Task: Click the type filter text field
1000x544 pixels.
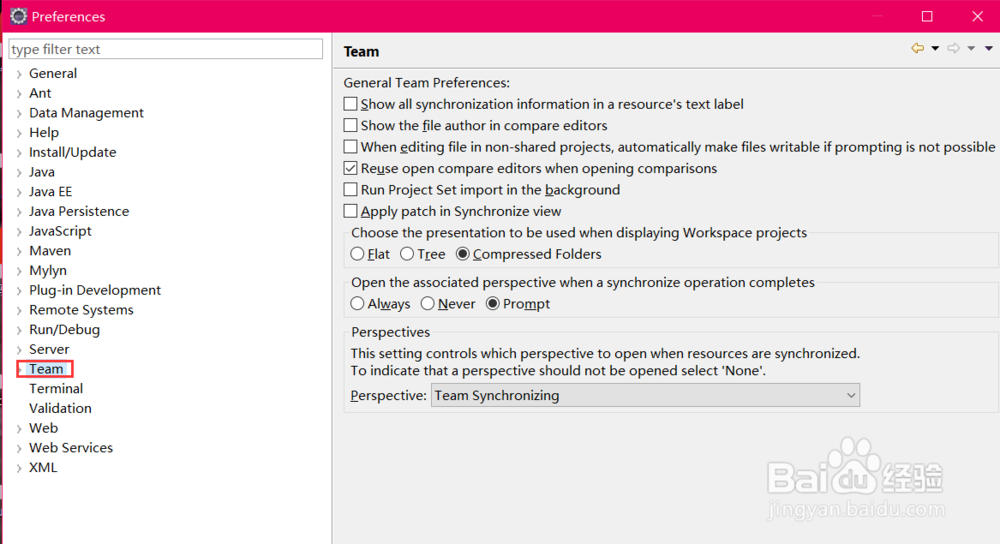Action: coord(166,49)
